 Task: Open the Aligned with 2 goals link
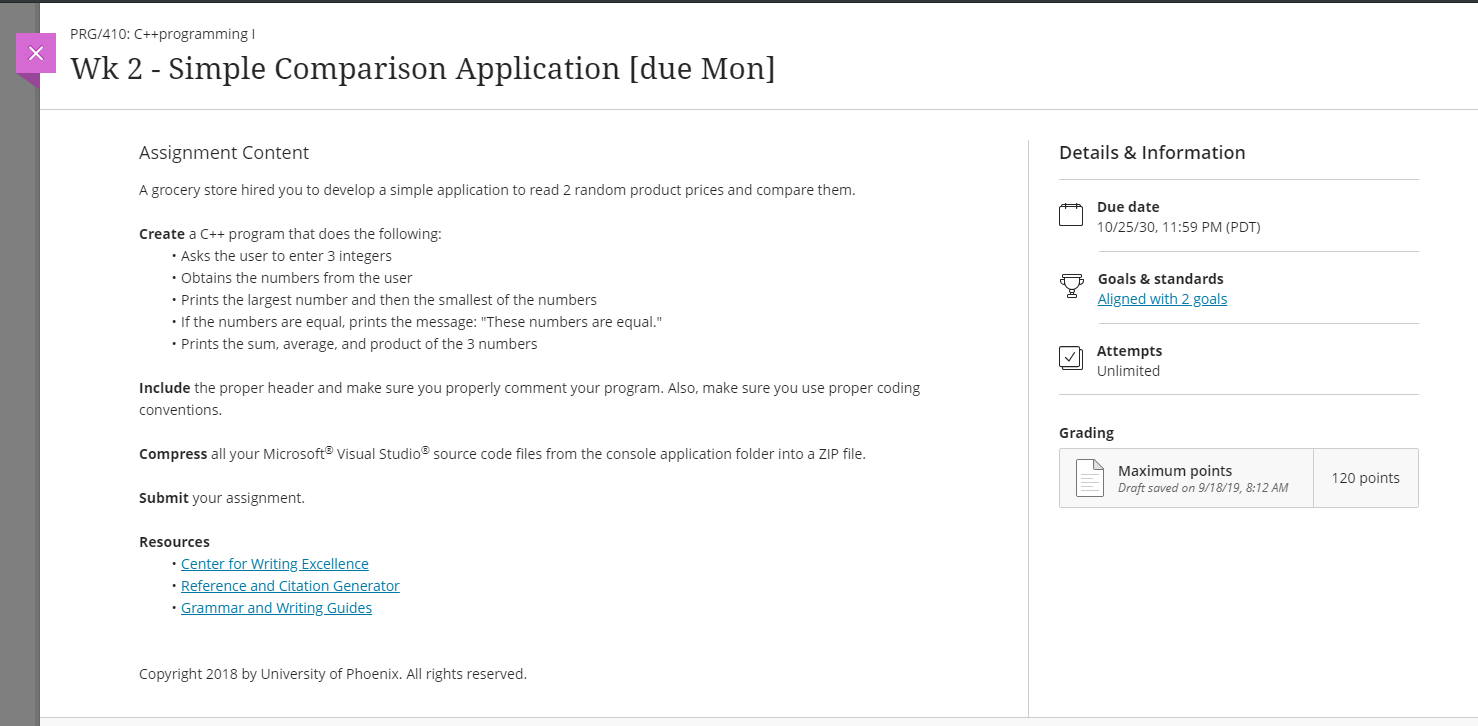click(x=1162, y=299)
